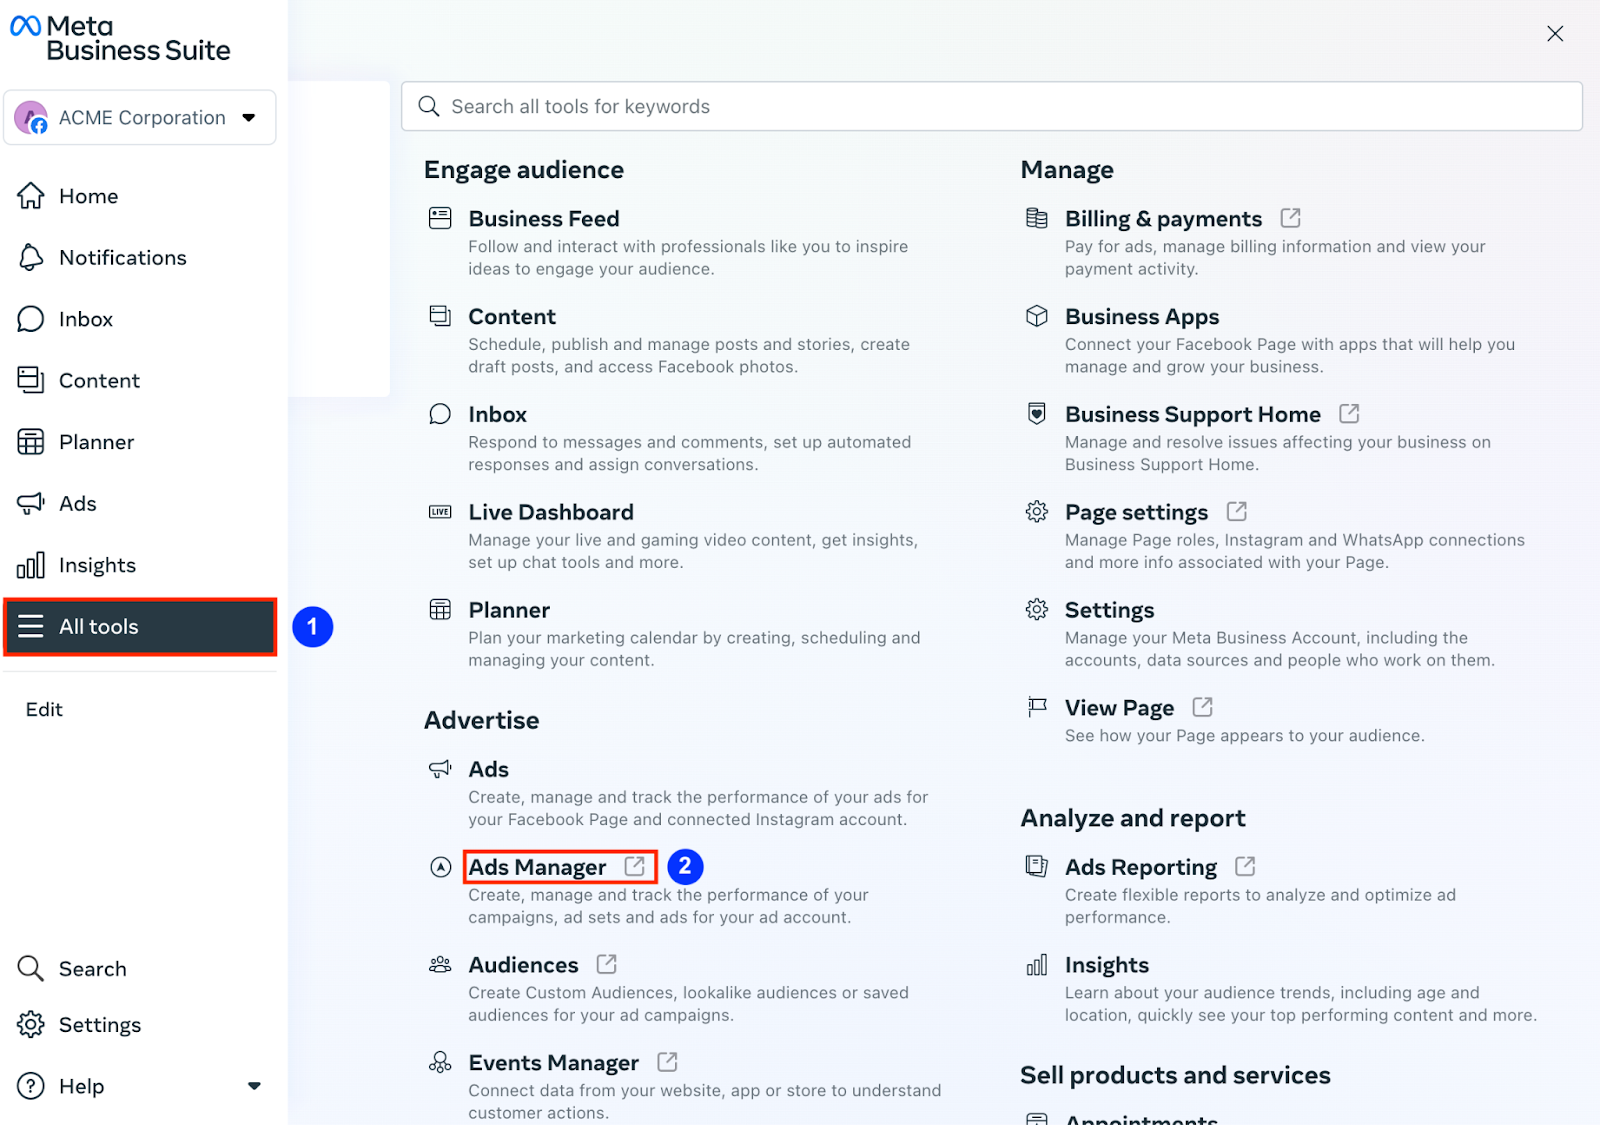Open Insights bar chart sidebar icon
This screenshot has height=1125, width=1600.
[x=31, y=565]
